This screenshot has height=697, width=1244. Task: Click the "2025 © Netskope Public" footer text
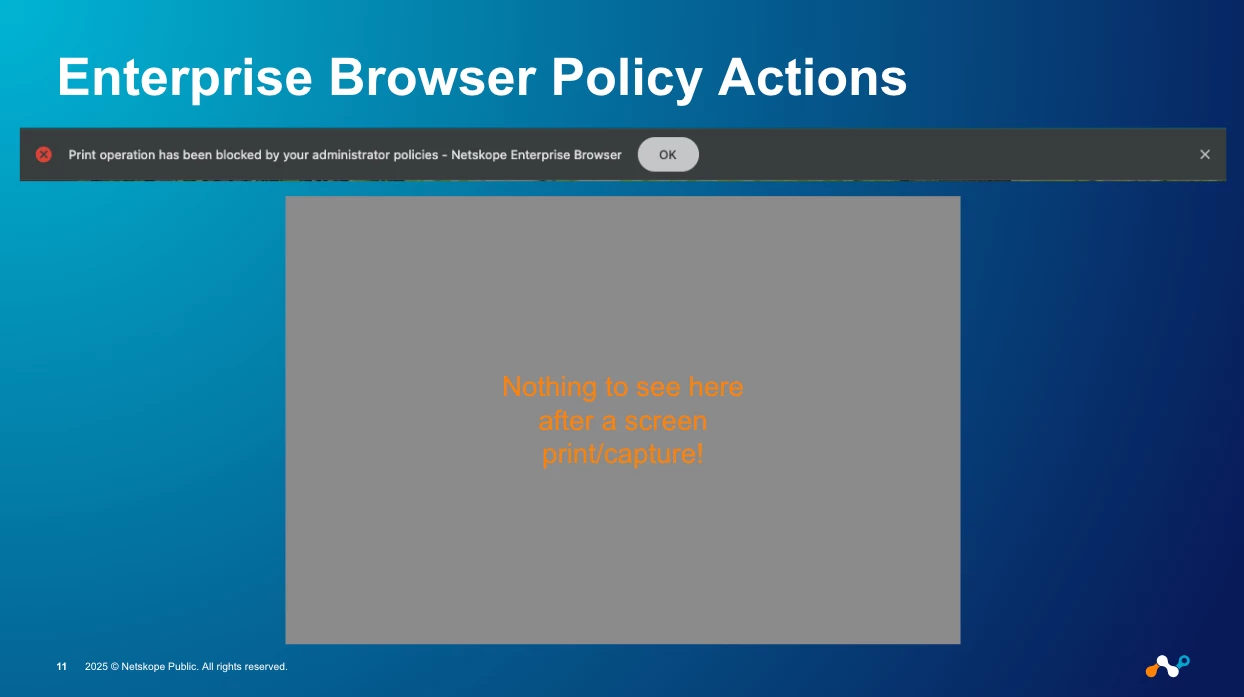tap(186, 666)
